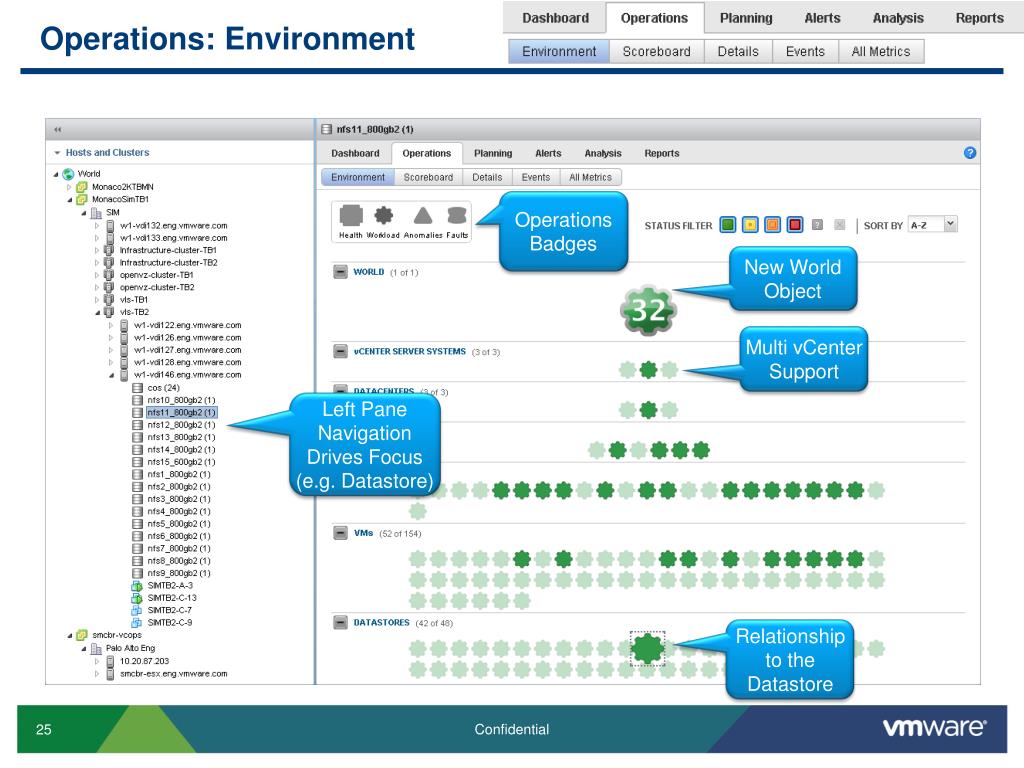Click the dark green badge in vCenter Server Systems row

pyautogui.click(x=648, y=370)
